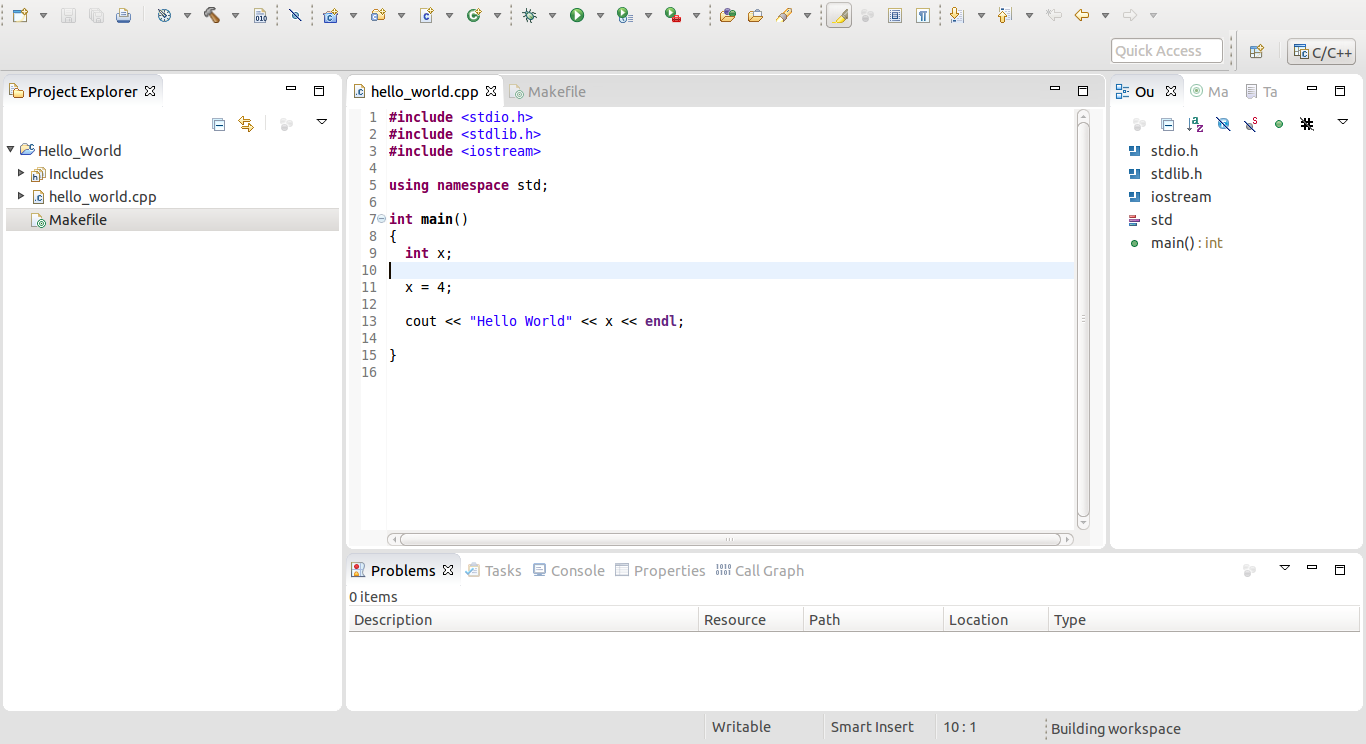1366x744 pixels.
Task: Open the Console tab
Action: pos(568,571)
